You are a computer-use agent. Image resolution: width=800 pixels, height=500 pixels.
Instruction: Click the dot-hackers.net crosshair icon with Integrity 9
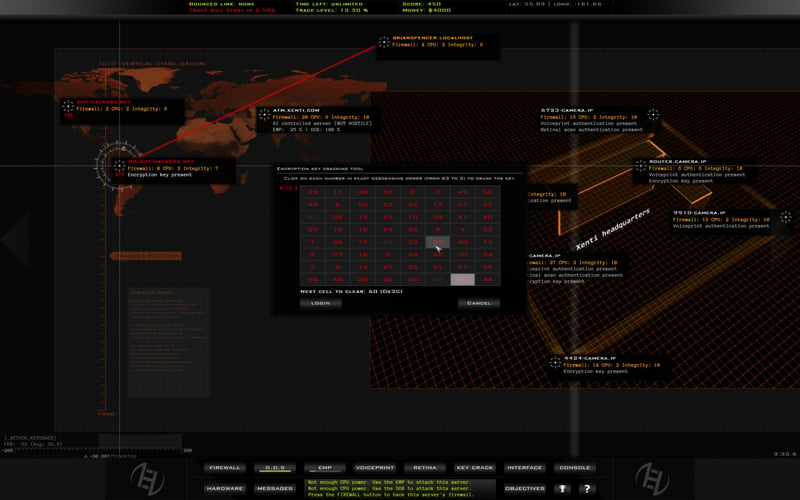click(68, 106)
